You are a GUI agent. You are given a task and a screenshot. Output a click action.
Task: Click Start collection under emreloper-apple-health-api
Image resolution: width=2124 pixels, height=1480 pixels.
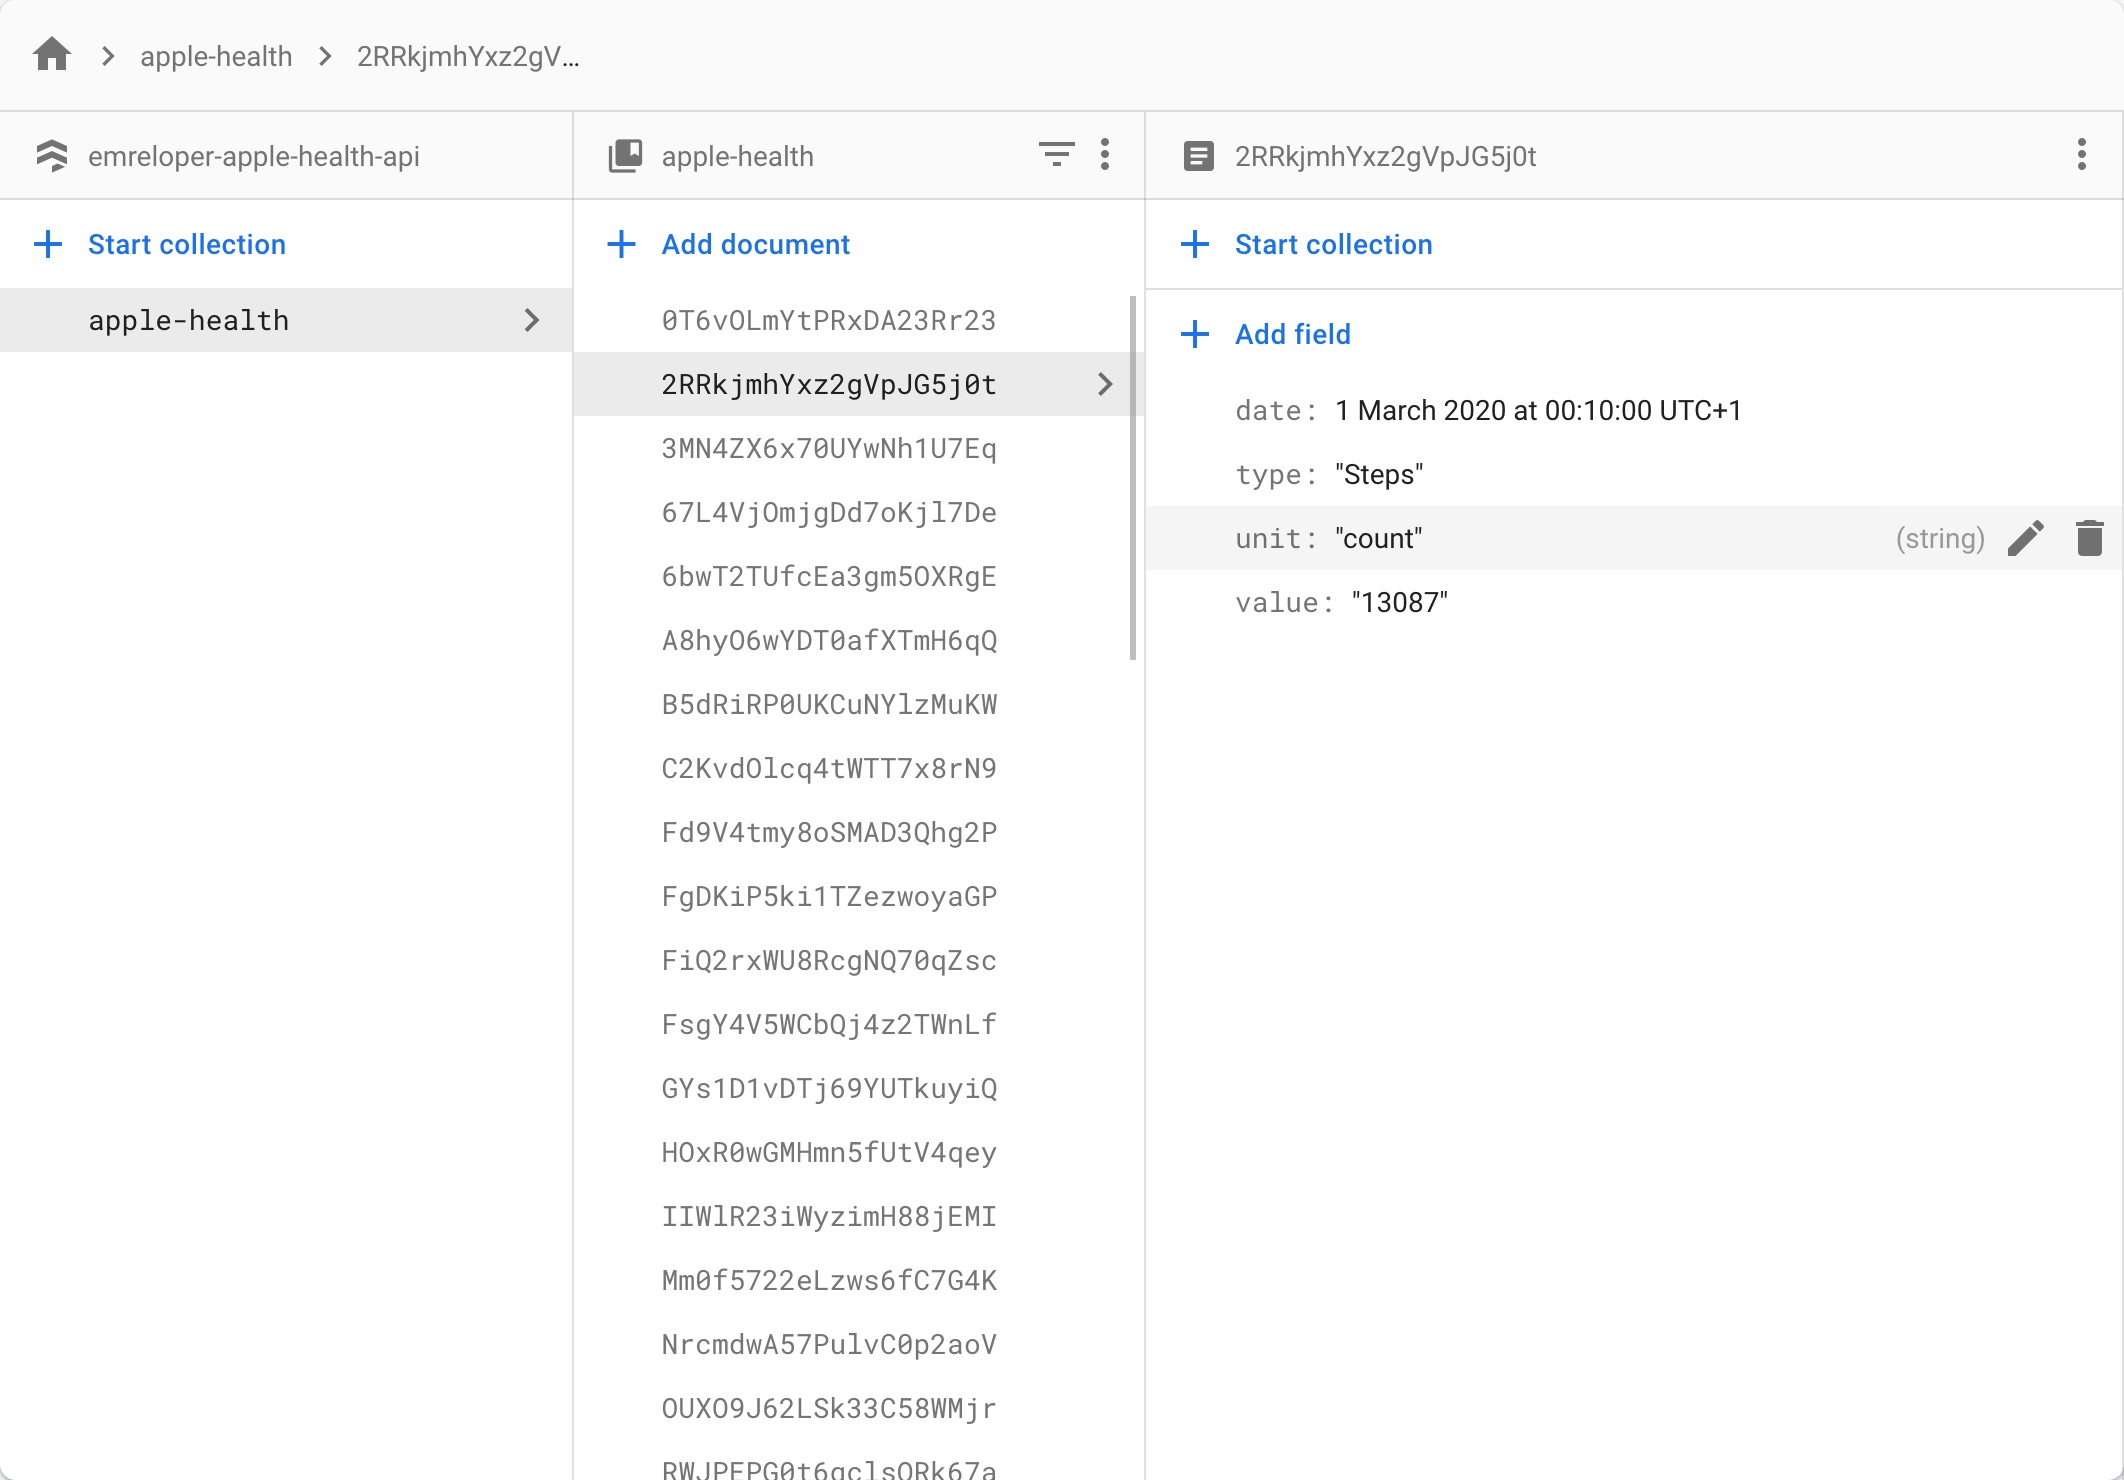(x=187, y=244)
